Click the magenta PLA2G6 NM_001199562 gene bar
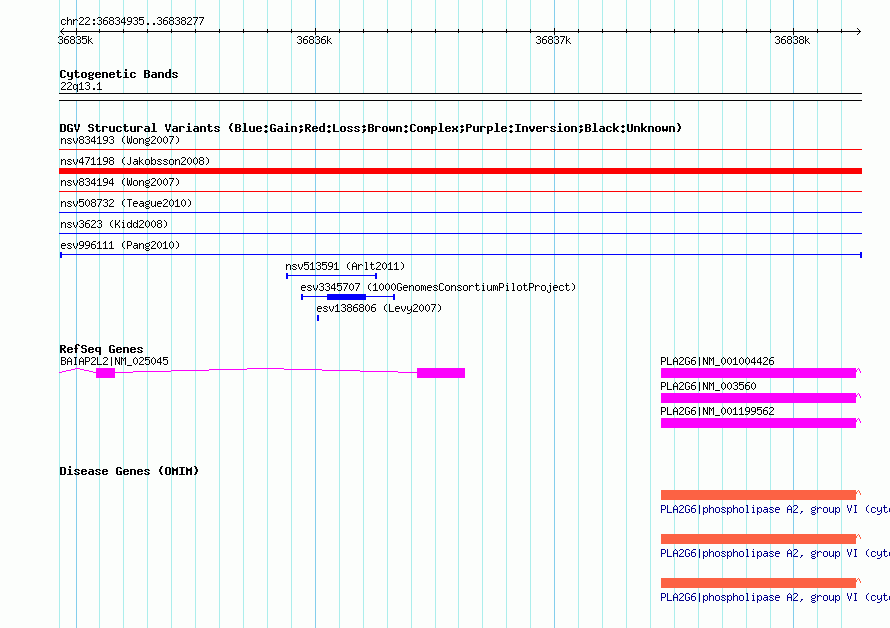 (x=758, y=423)
